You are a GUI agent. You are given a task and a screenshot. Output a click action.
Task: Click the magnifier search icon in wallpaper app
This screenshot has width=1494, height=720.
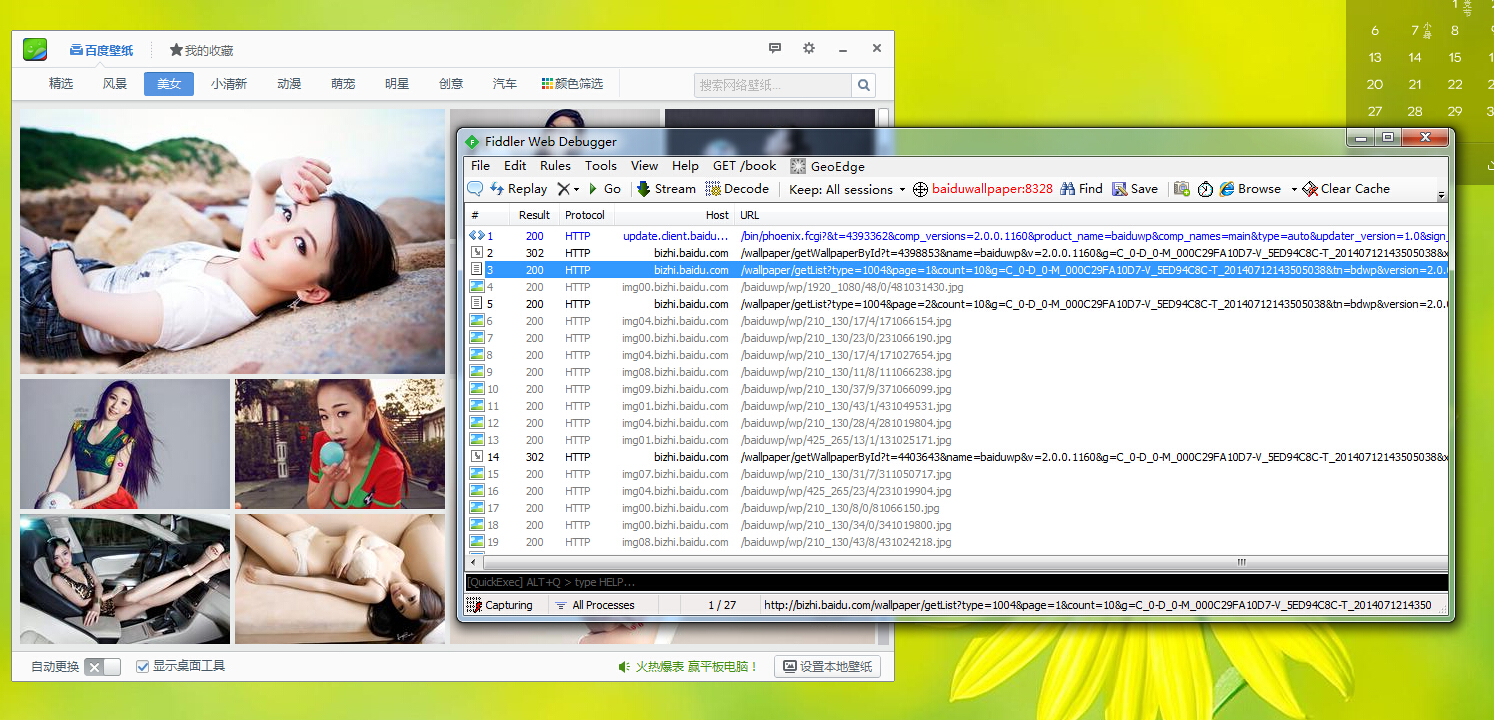point(864,85)
